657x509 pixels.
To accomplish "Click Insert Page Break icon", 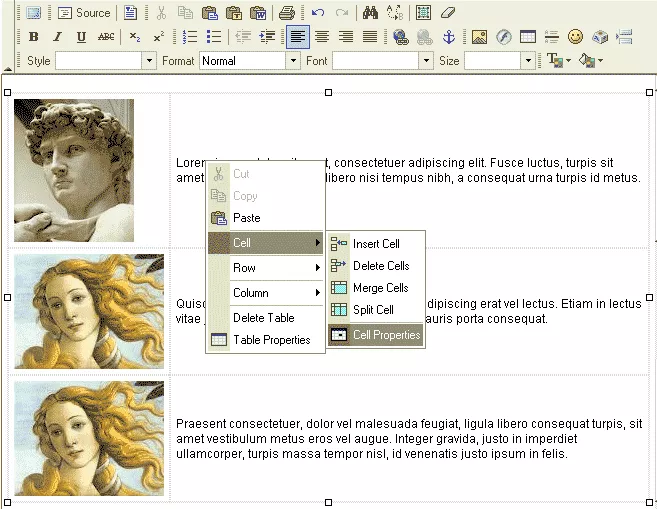I will pos(624,37).
